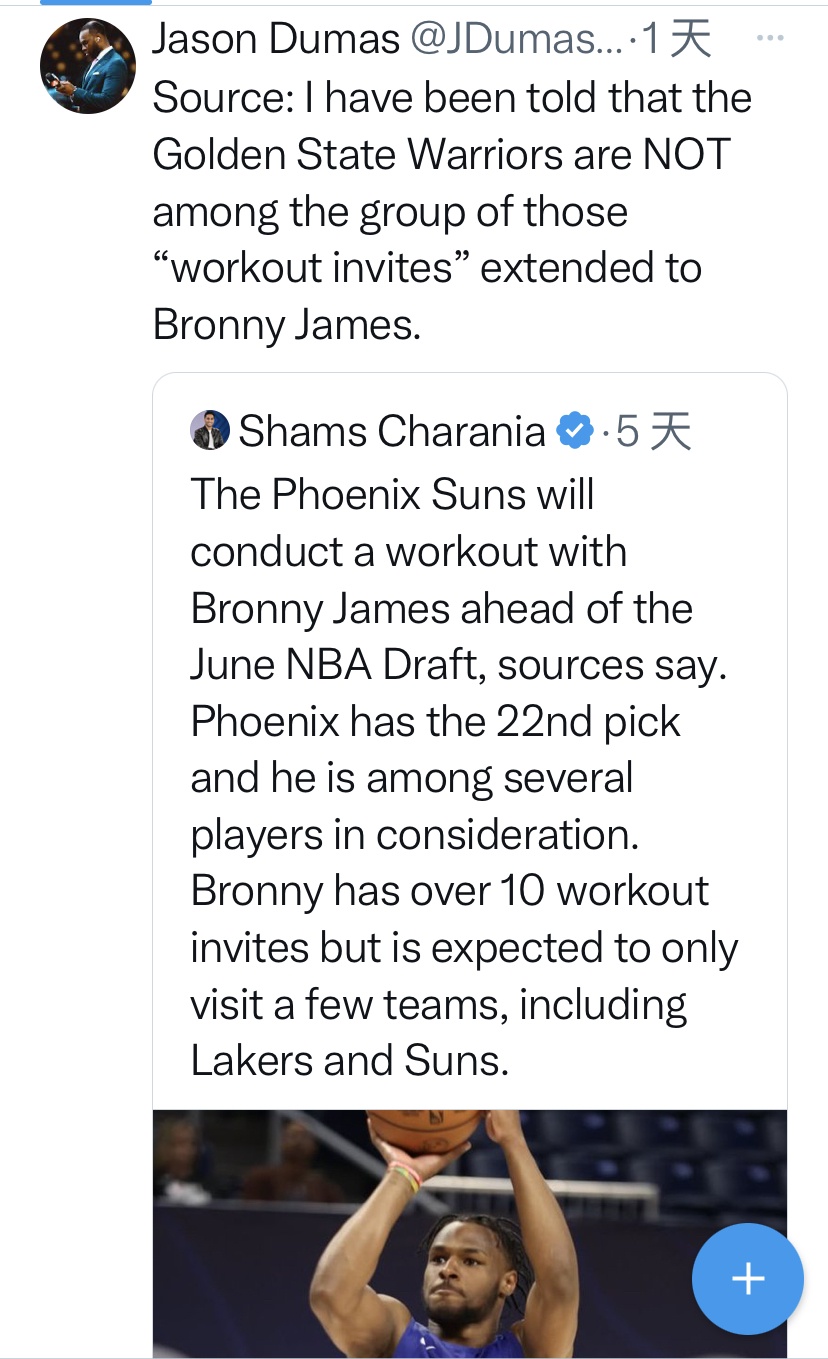
Task: Tap the blue compose new tweet button
Action: (747, 1278)
